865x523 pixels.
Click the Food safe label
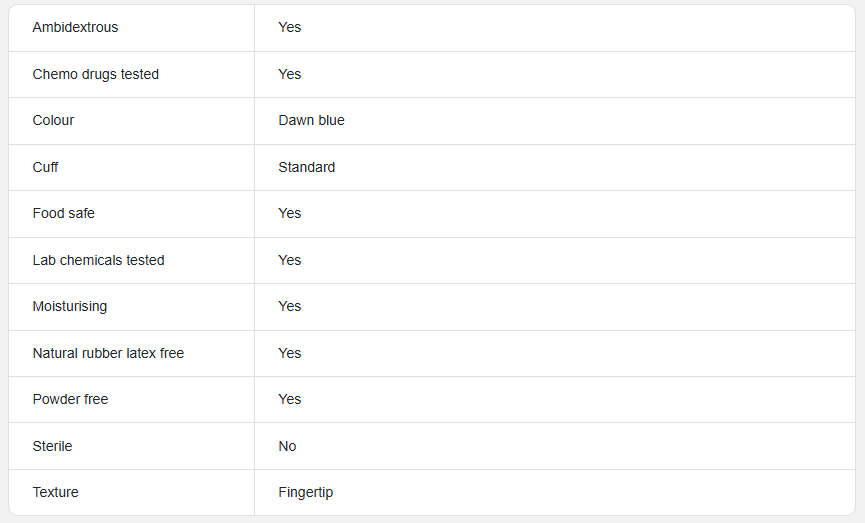click(63, 214)
